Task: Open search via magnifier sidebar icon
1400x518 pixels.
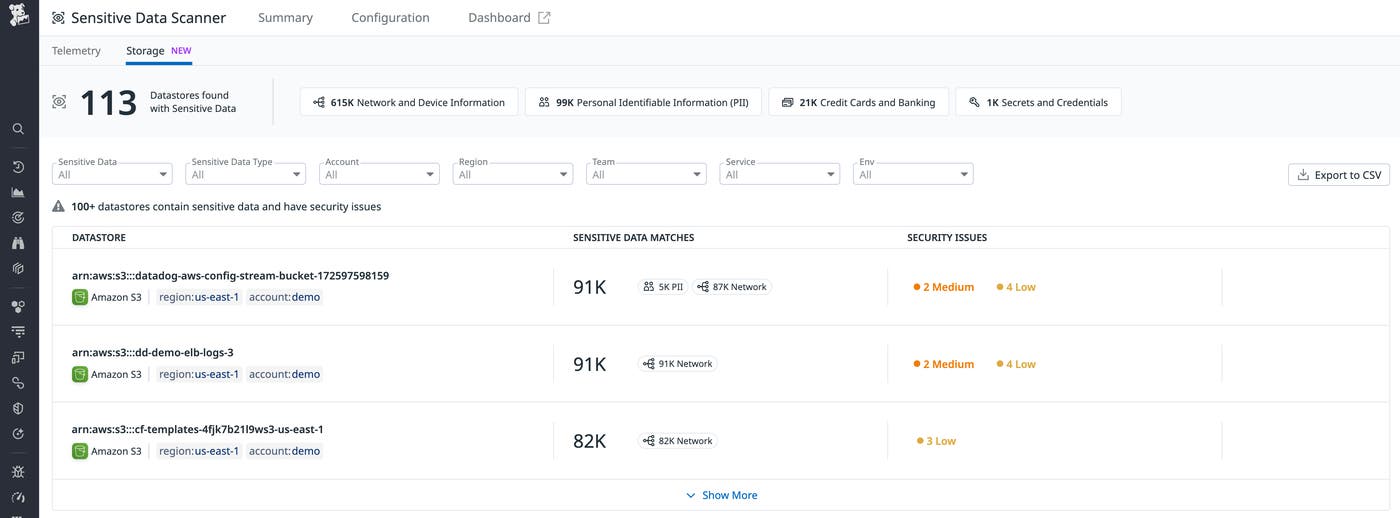Action: pyautogui.click(x=18, y=129)
